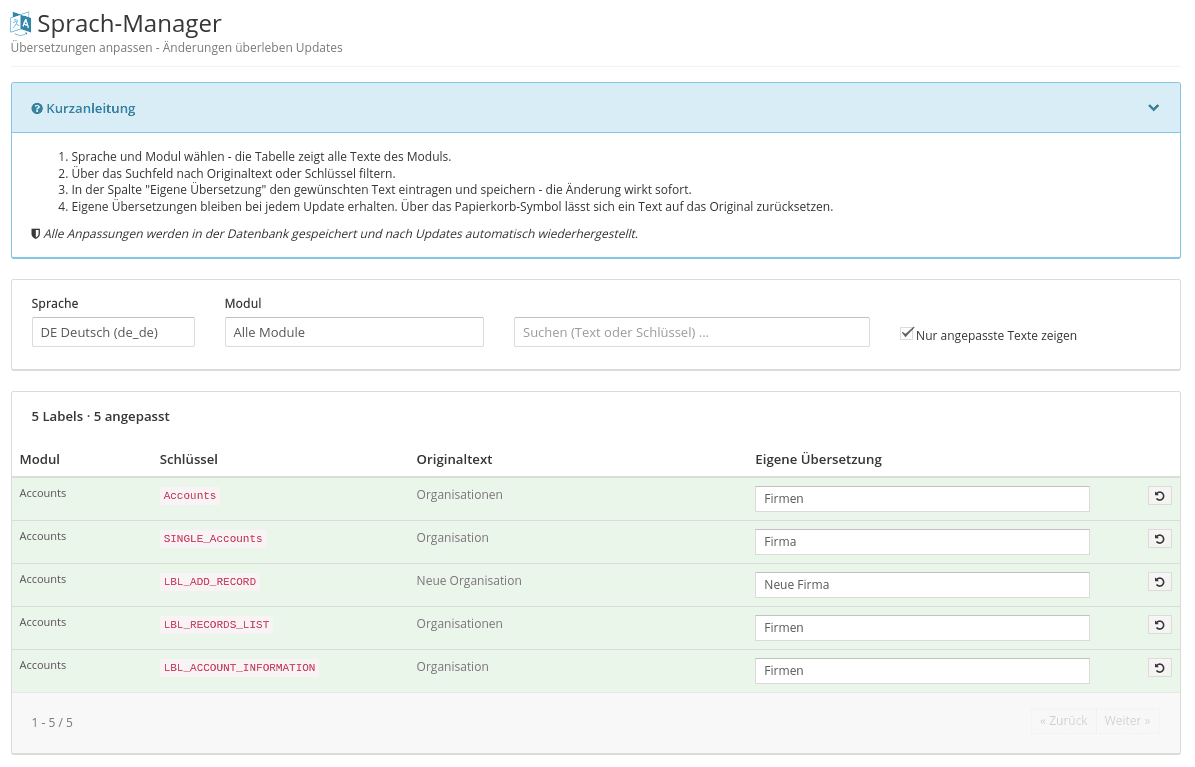
Task: Reset the LBL_ACCOUNT_INFORMATION translation
Action: 1159,668
